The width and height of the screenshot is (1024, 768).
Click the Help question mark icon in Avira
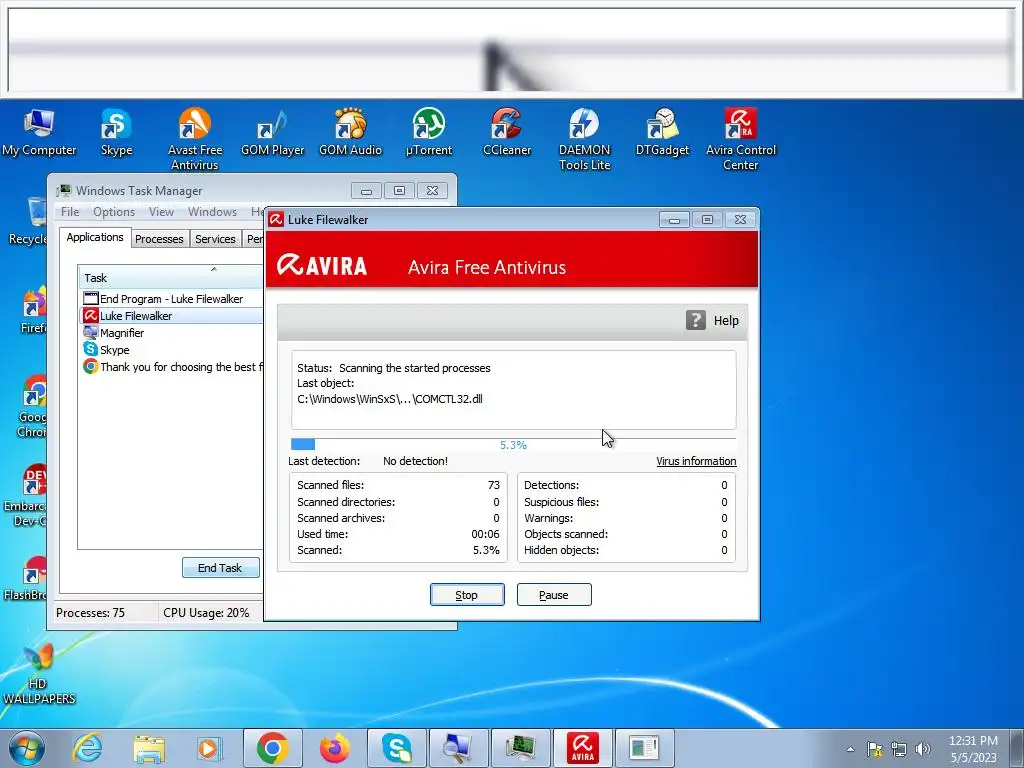(x=696, y=320)
